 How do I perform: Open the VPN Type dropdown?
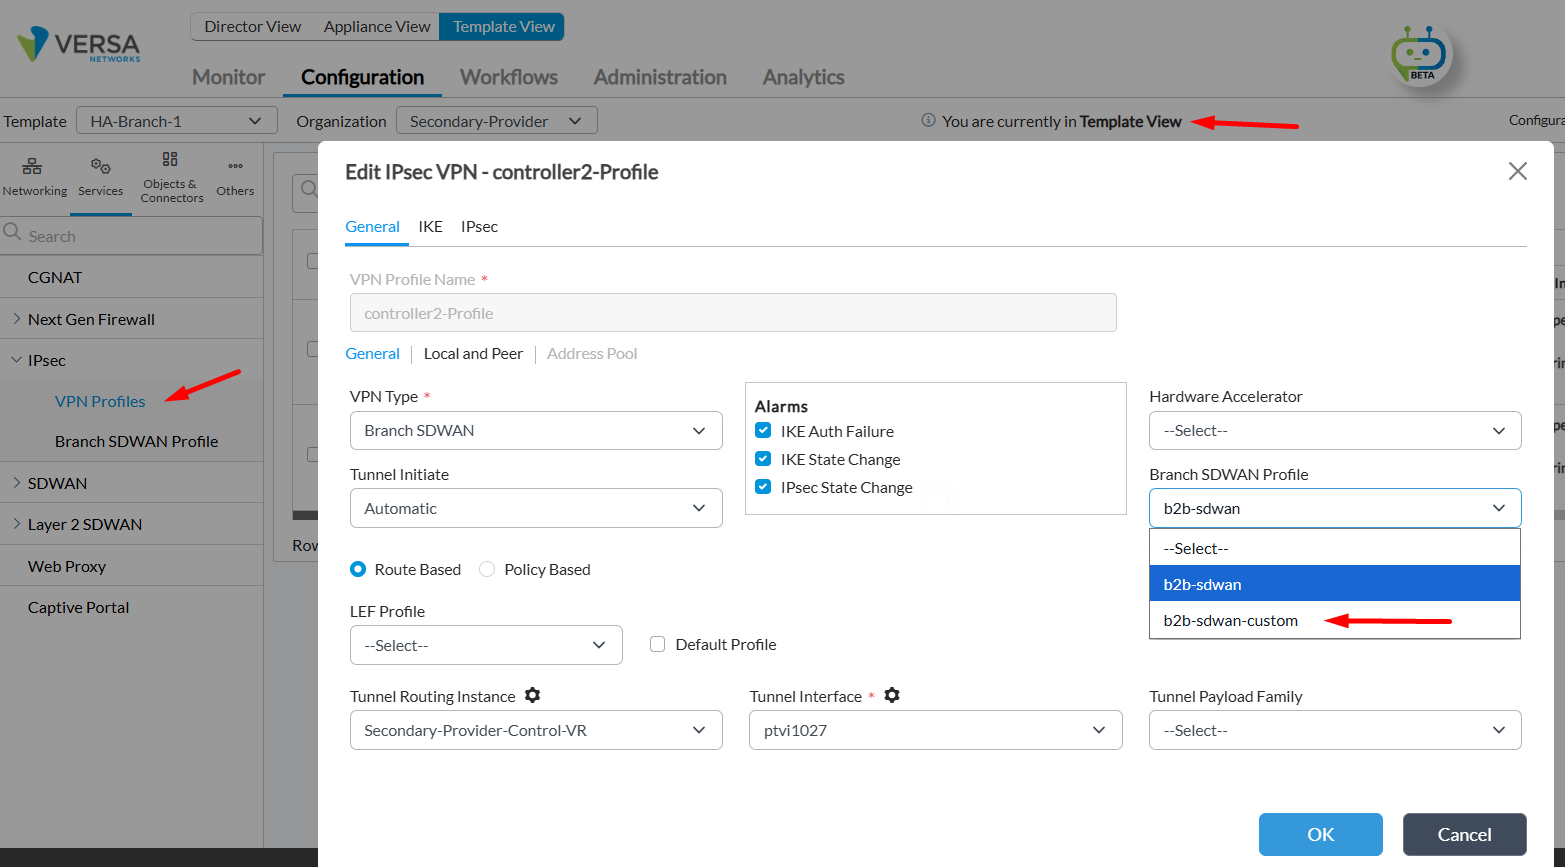pos(536,430)
